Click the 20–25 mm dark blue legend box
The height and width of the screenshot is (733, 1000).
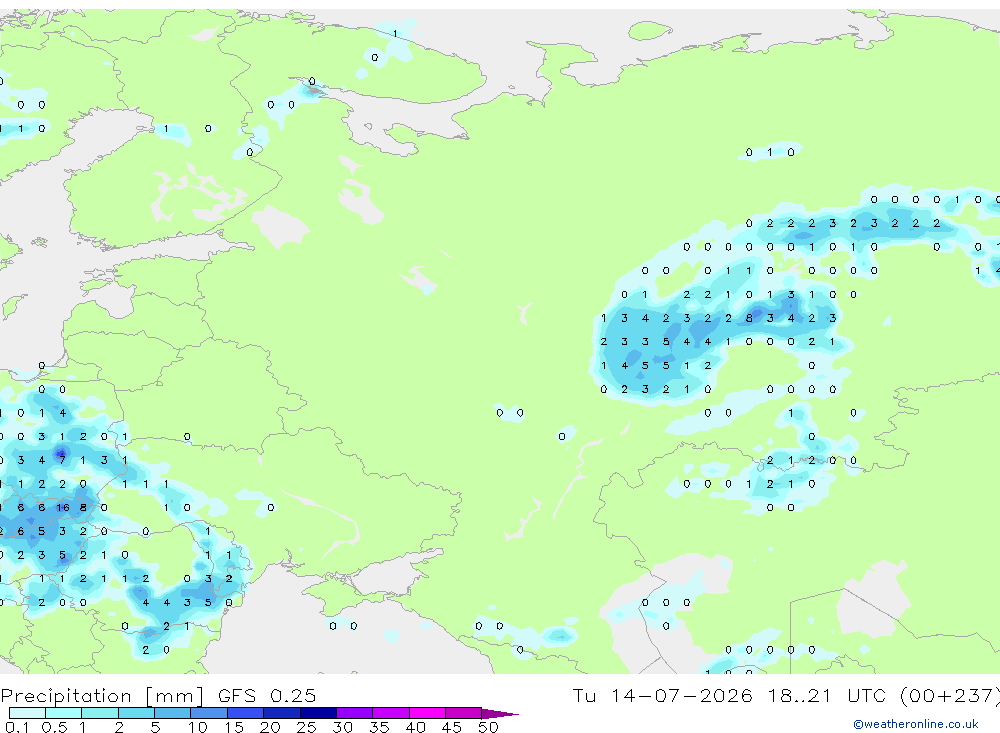click(282, 713)
